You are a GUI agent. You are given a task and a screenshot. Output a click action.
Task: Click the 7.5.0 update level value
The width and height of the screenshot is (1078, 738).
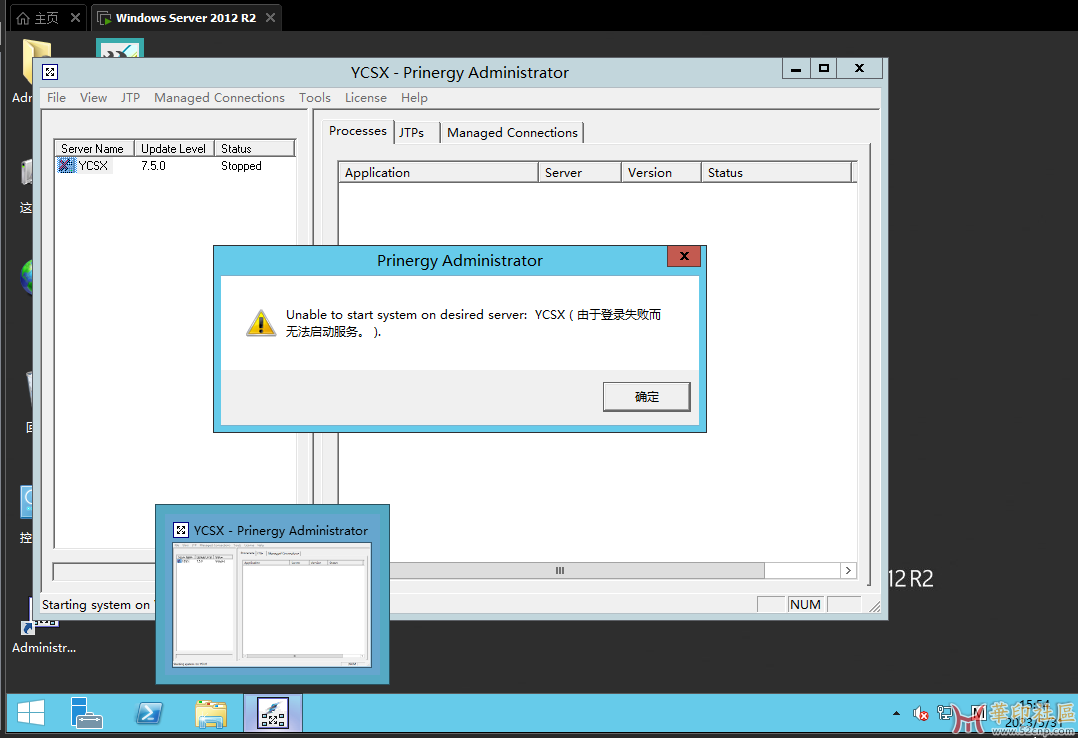153,166
